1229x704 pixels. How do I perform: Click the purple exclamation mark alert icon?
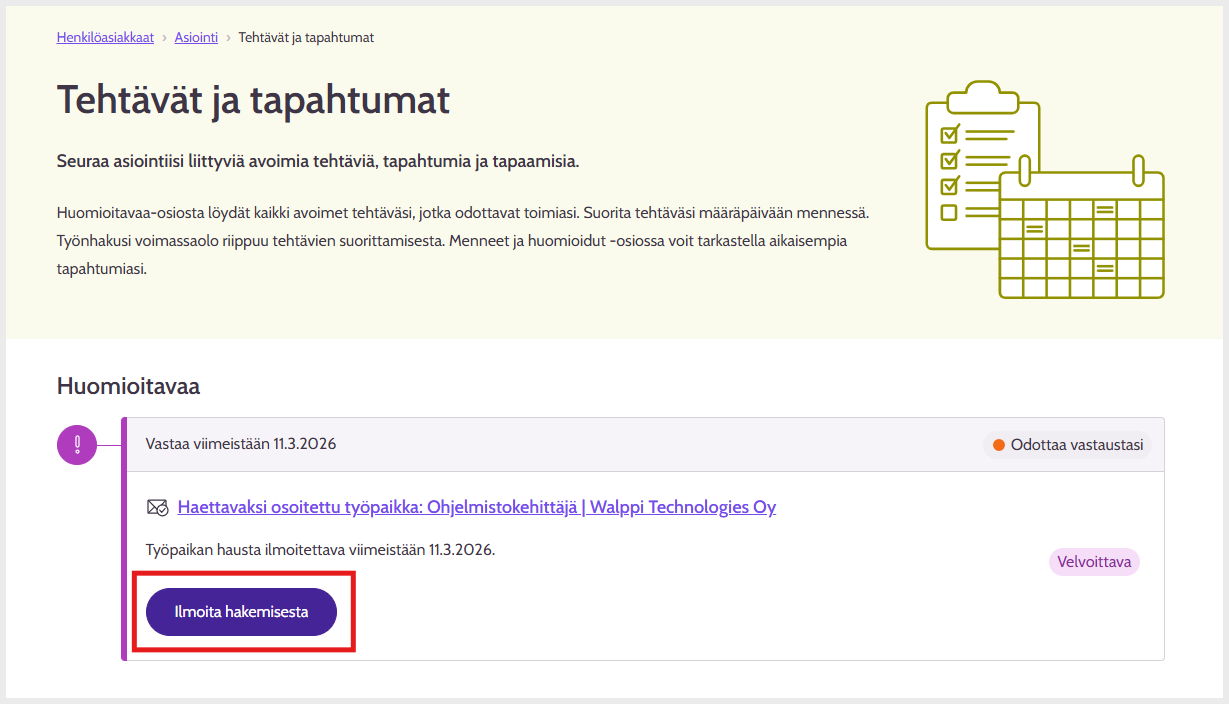(77, 445)
